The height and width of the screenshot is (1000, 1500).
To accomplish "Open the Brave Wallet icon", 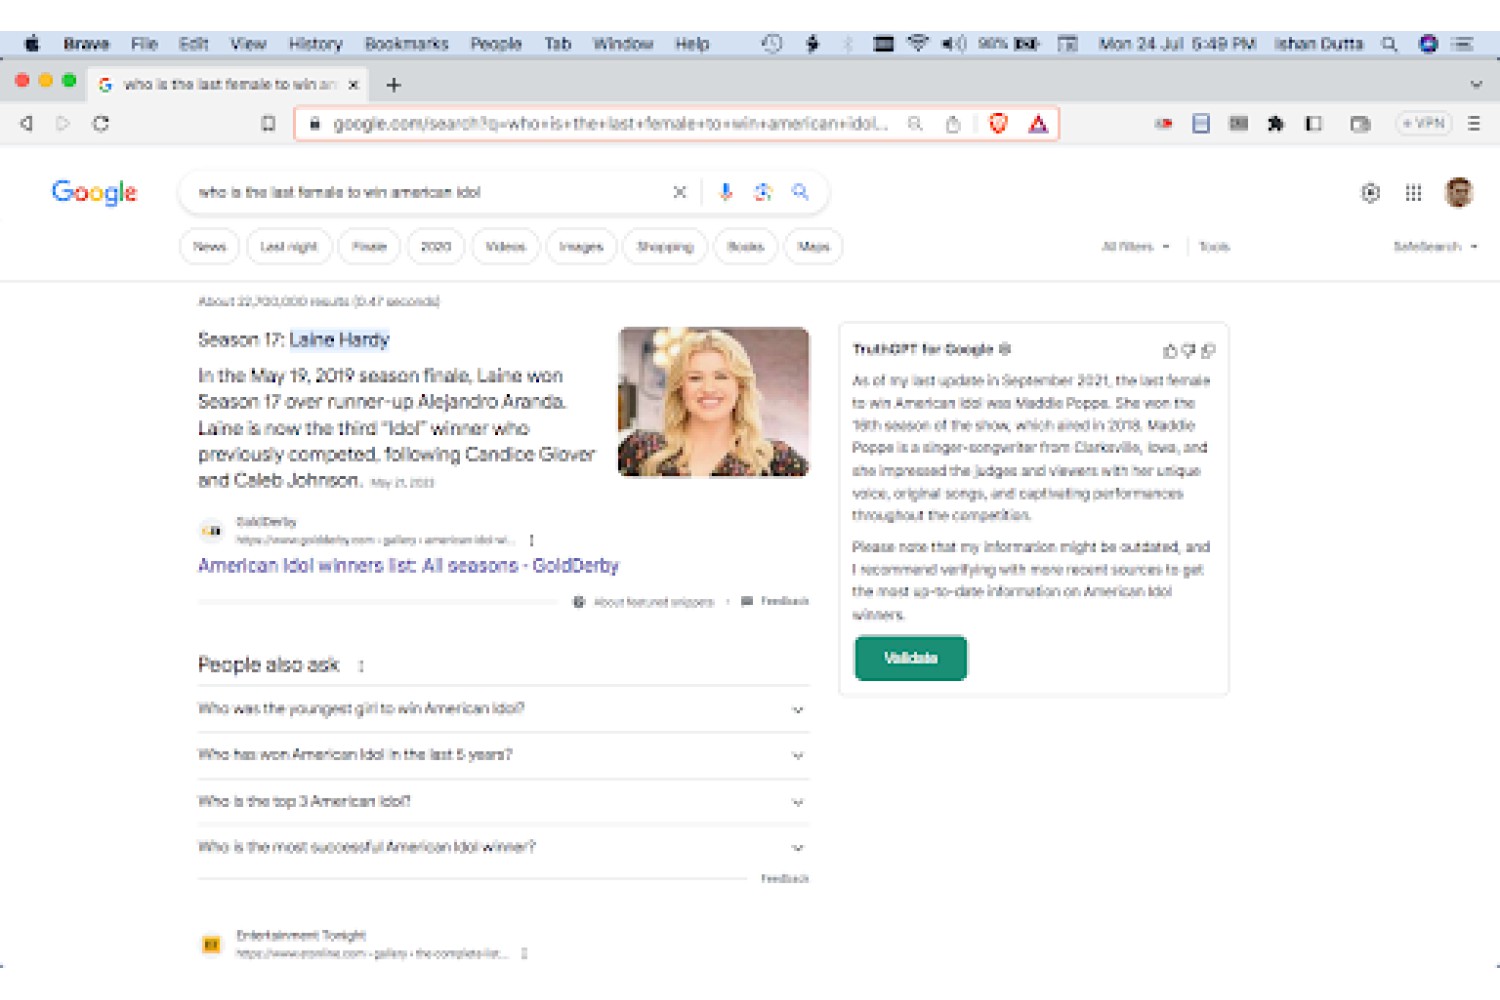I will (1360, 124).
